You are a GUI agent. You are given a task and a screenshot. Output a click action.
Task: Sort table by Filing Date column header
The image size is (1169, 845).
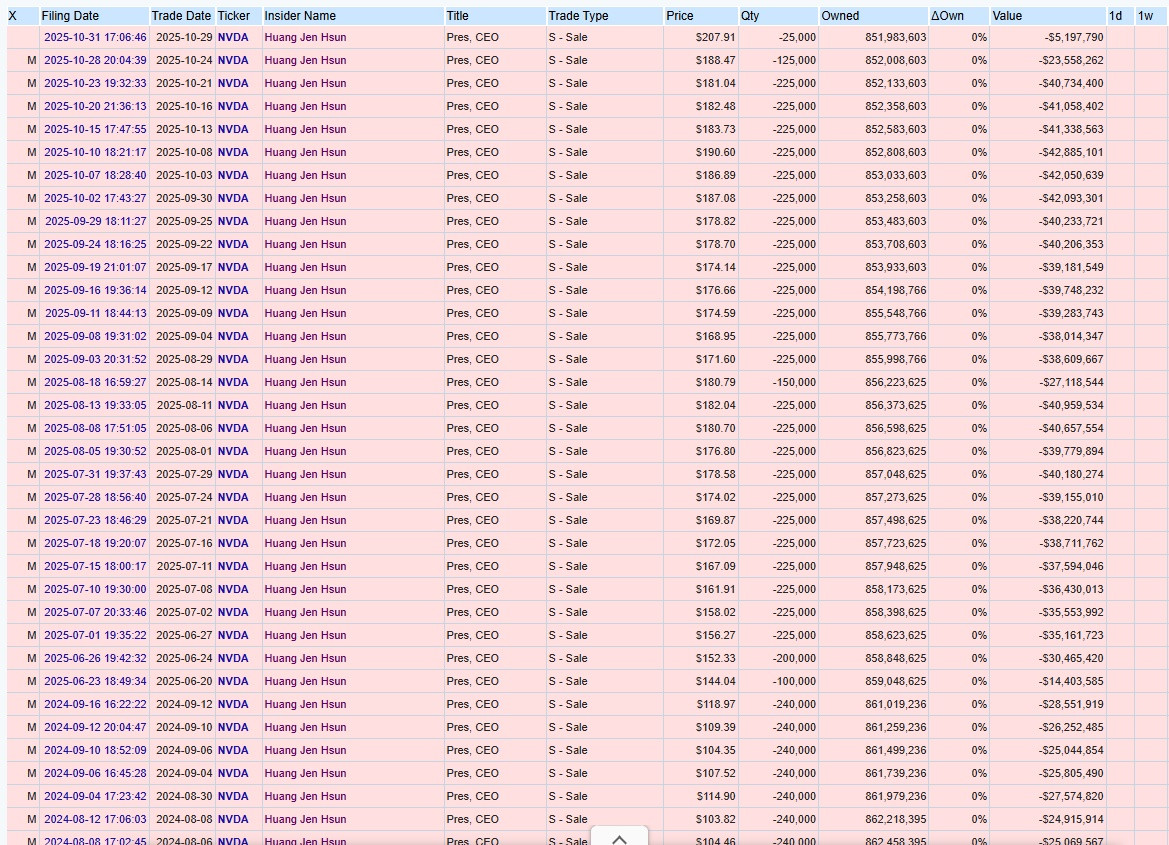70,16
